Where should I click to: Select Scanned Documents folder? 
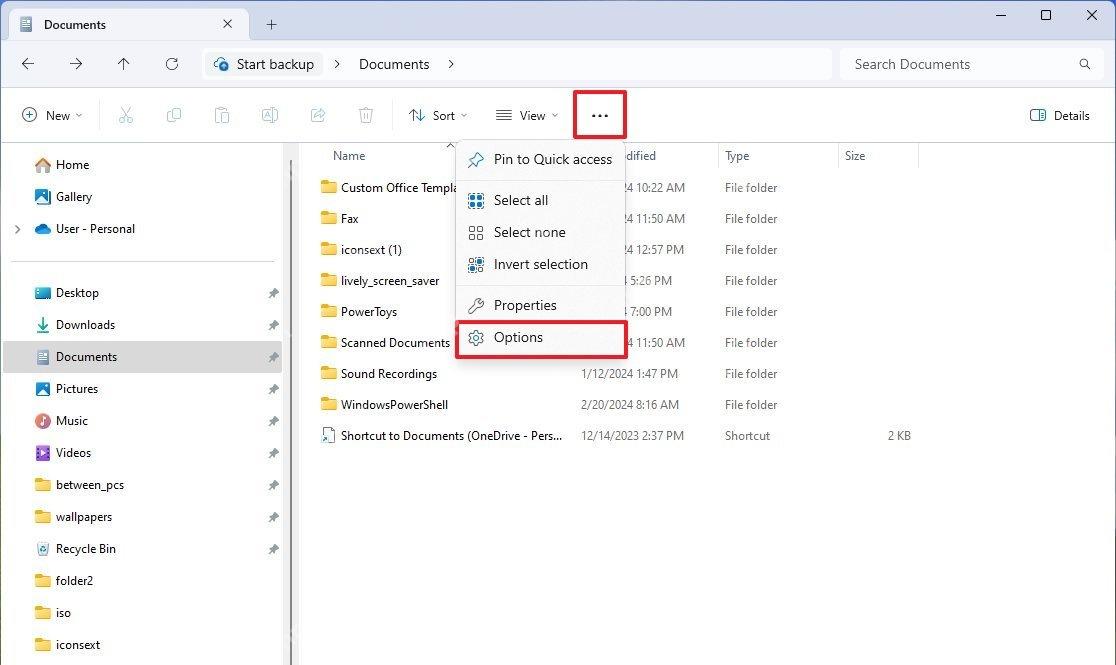395,342
